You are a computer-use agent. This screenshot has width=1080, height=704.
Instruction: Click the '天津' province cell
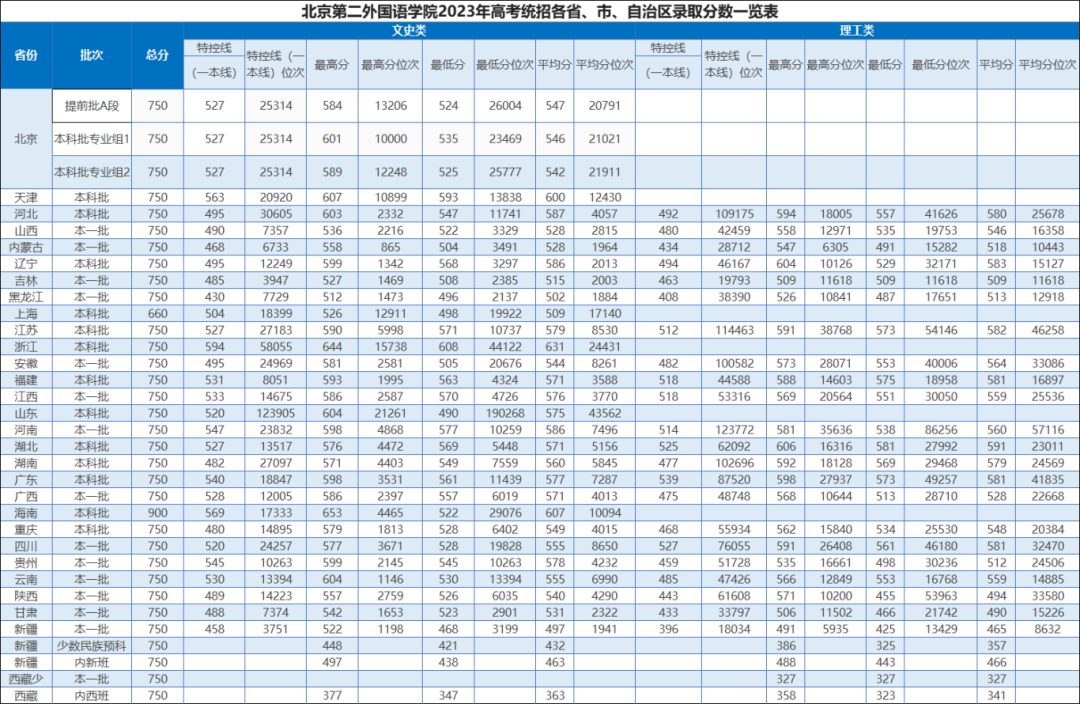pos(26,197)
